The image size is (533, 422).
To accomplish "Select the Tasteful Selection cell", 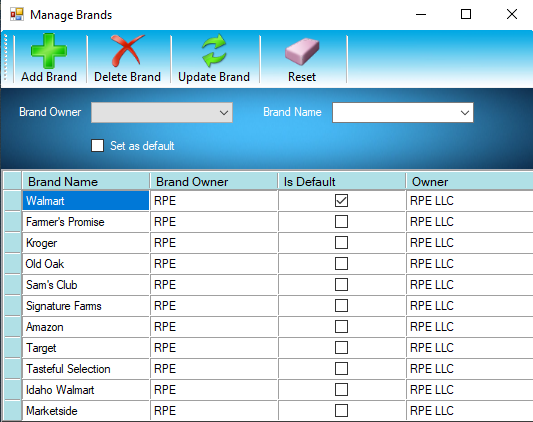I will coord(86,369).
